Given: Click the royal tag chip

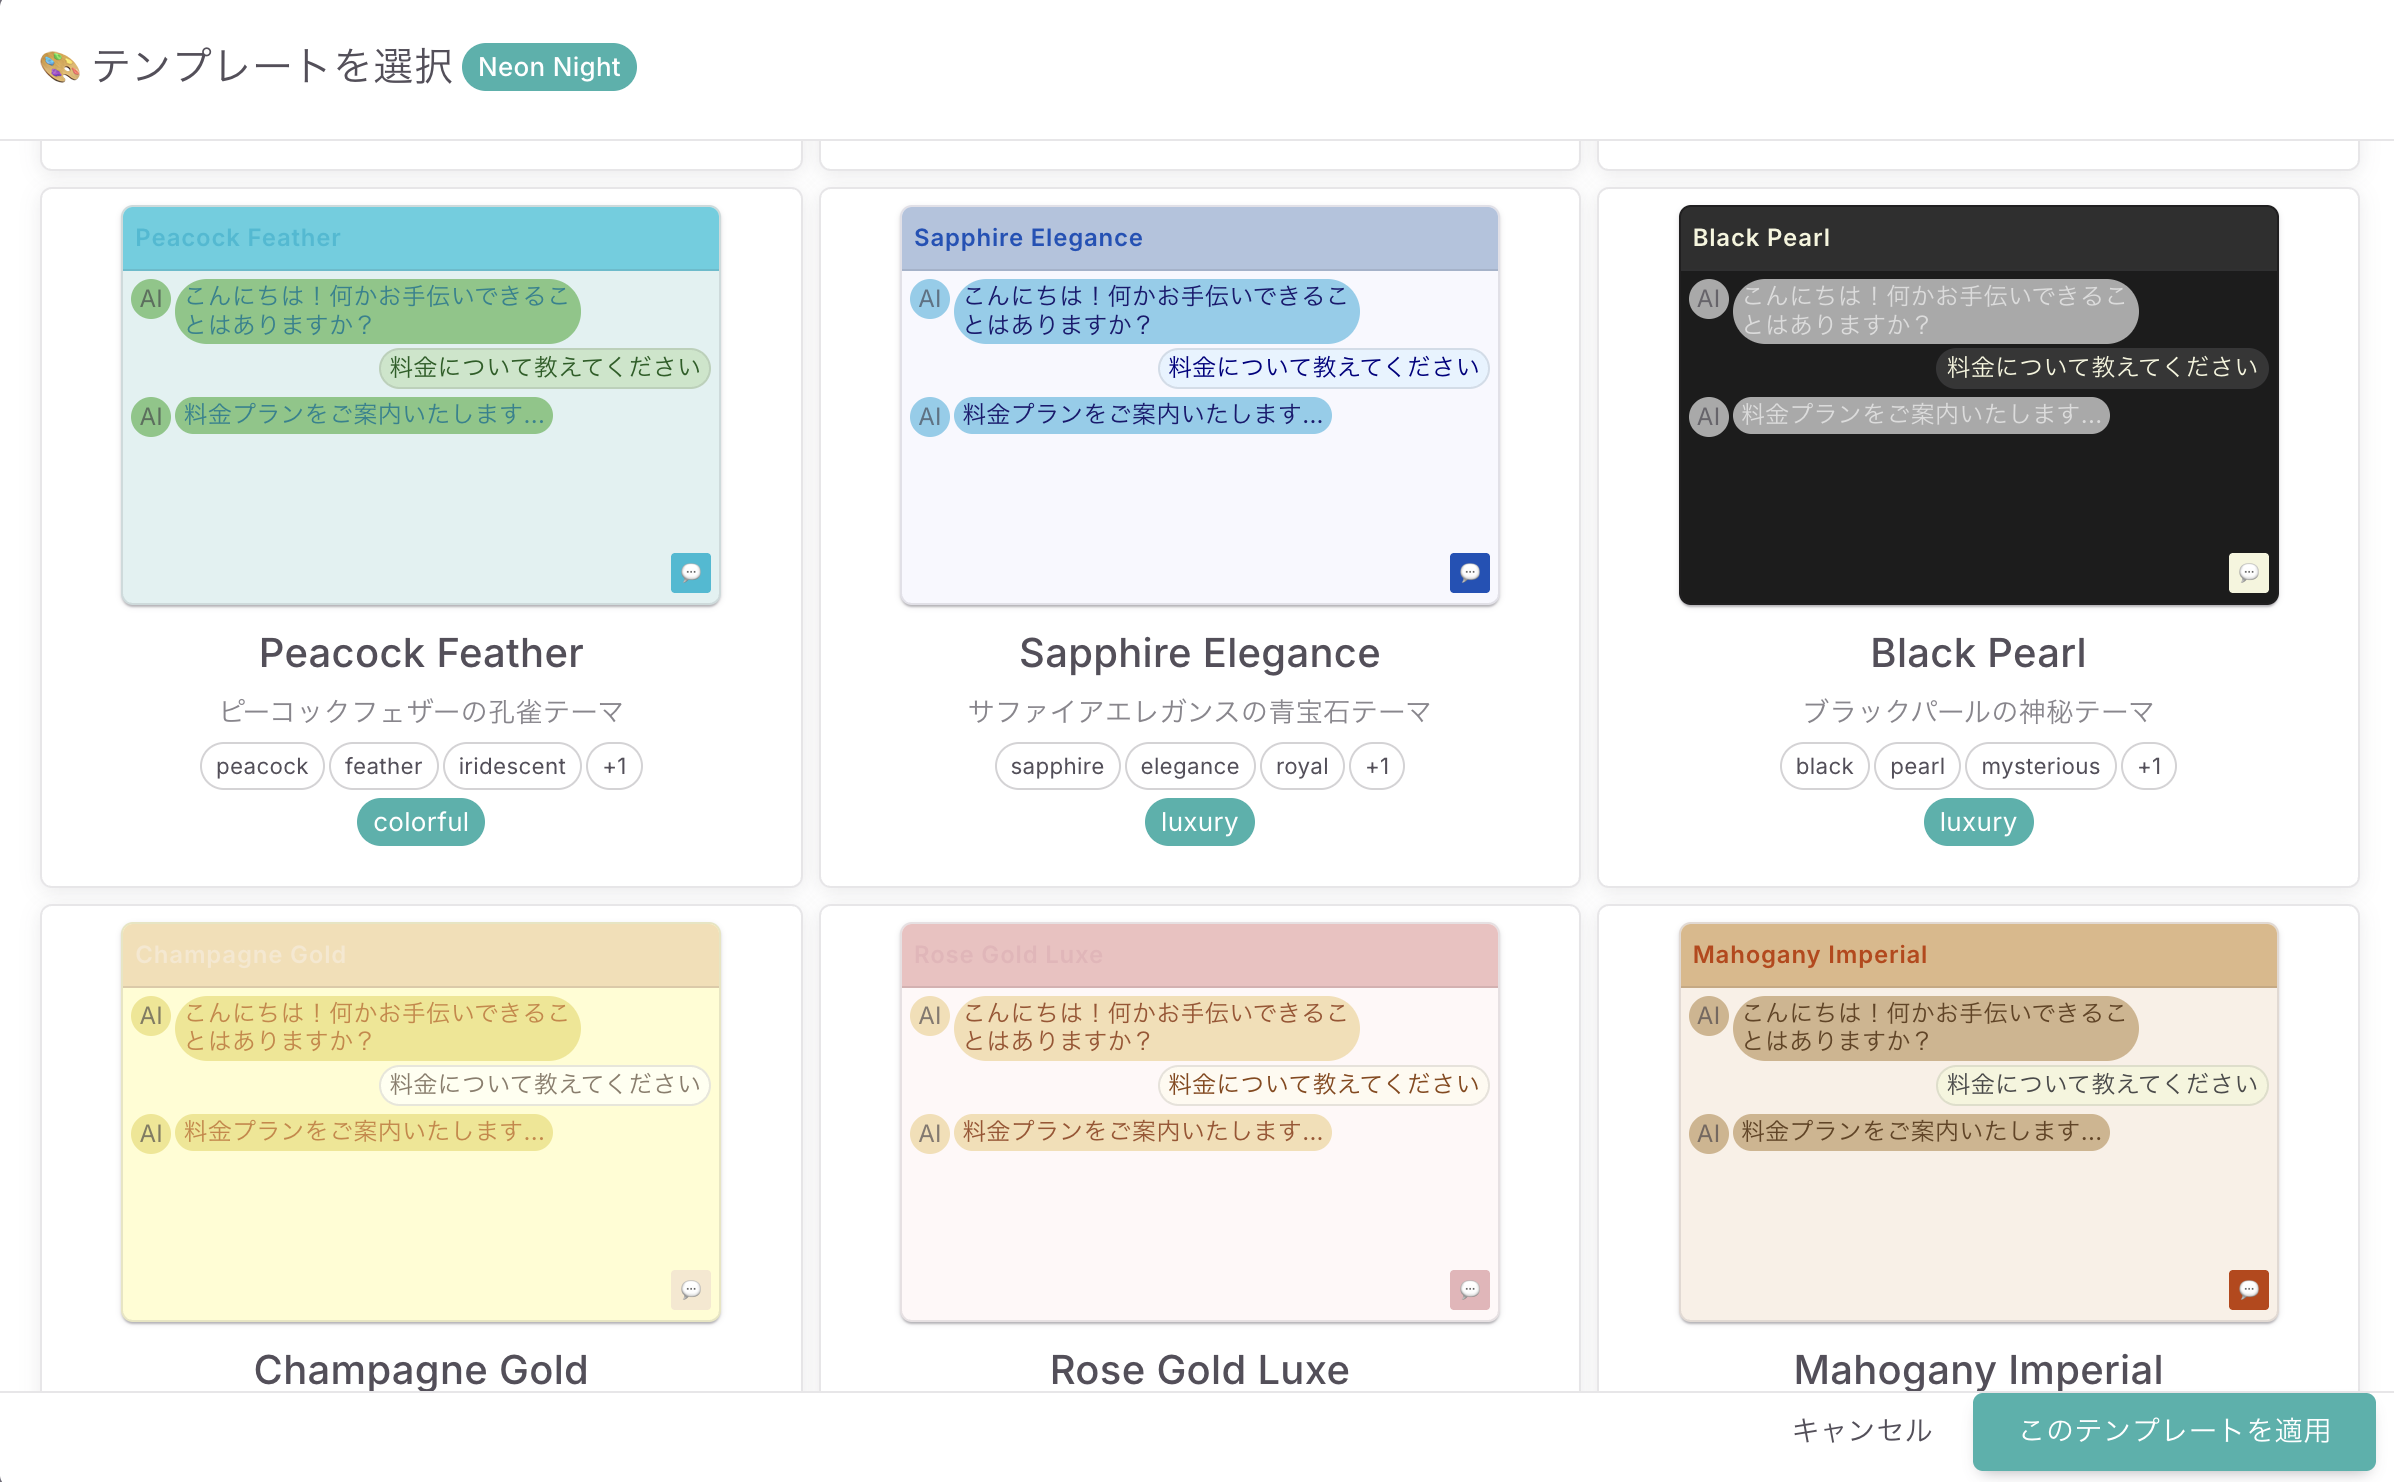Looking at the screenshot, I should [x=1302, y=766].
